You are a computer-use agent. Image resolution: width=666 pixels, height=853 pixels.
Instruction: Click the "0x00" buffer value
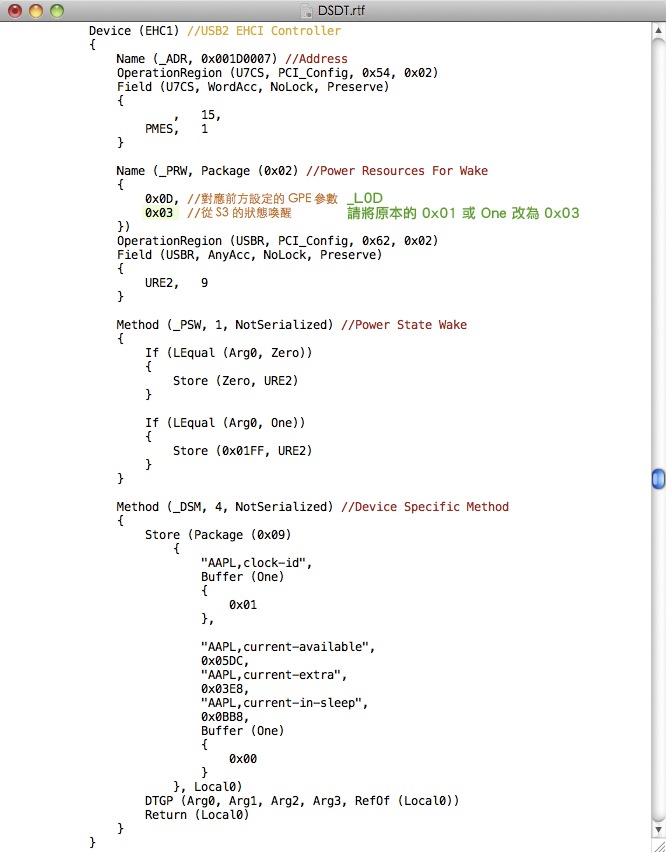pos(243,759)
